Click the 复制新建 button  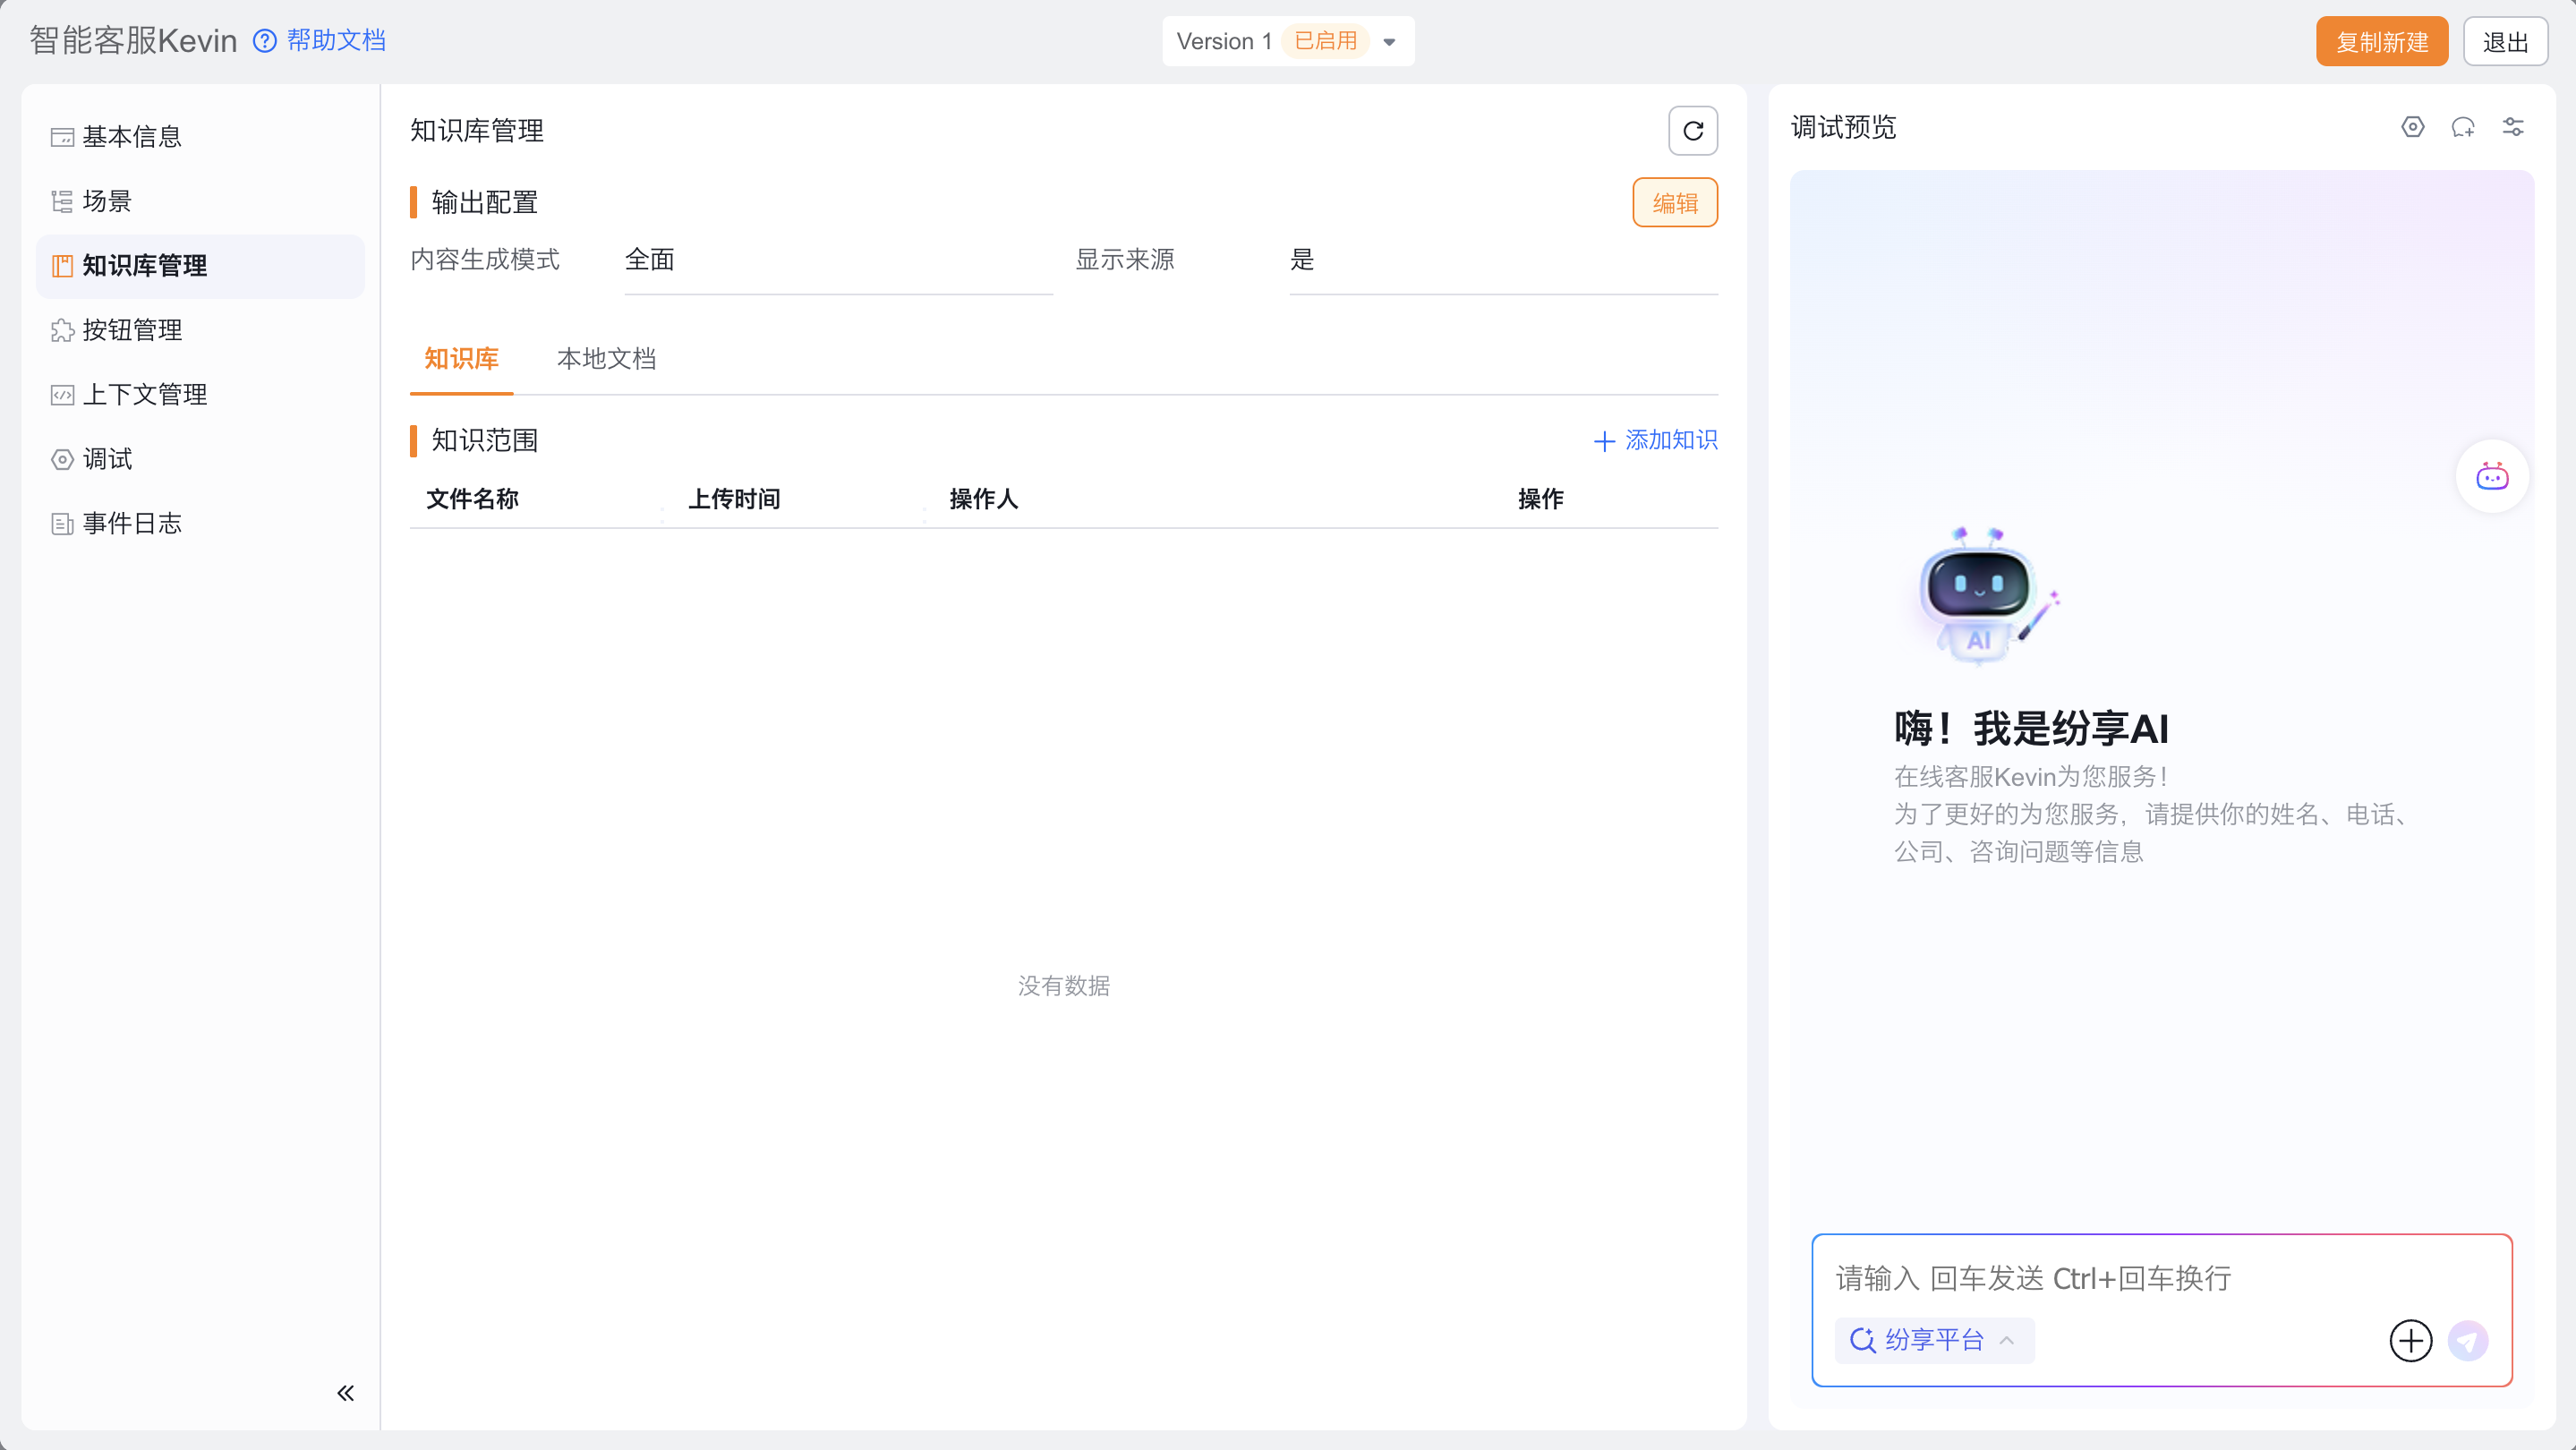2381,42
